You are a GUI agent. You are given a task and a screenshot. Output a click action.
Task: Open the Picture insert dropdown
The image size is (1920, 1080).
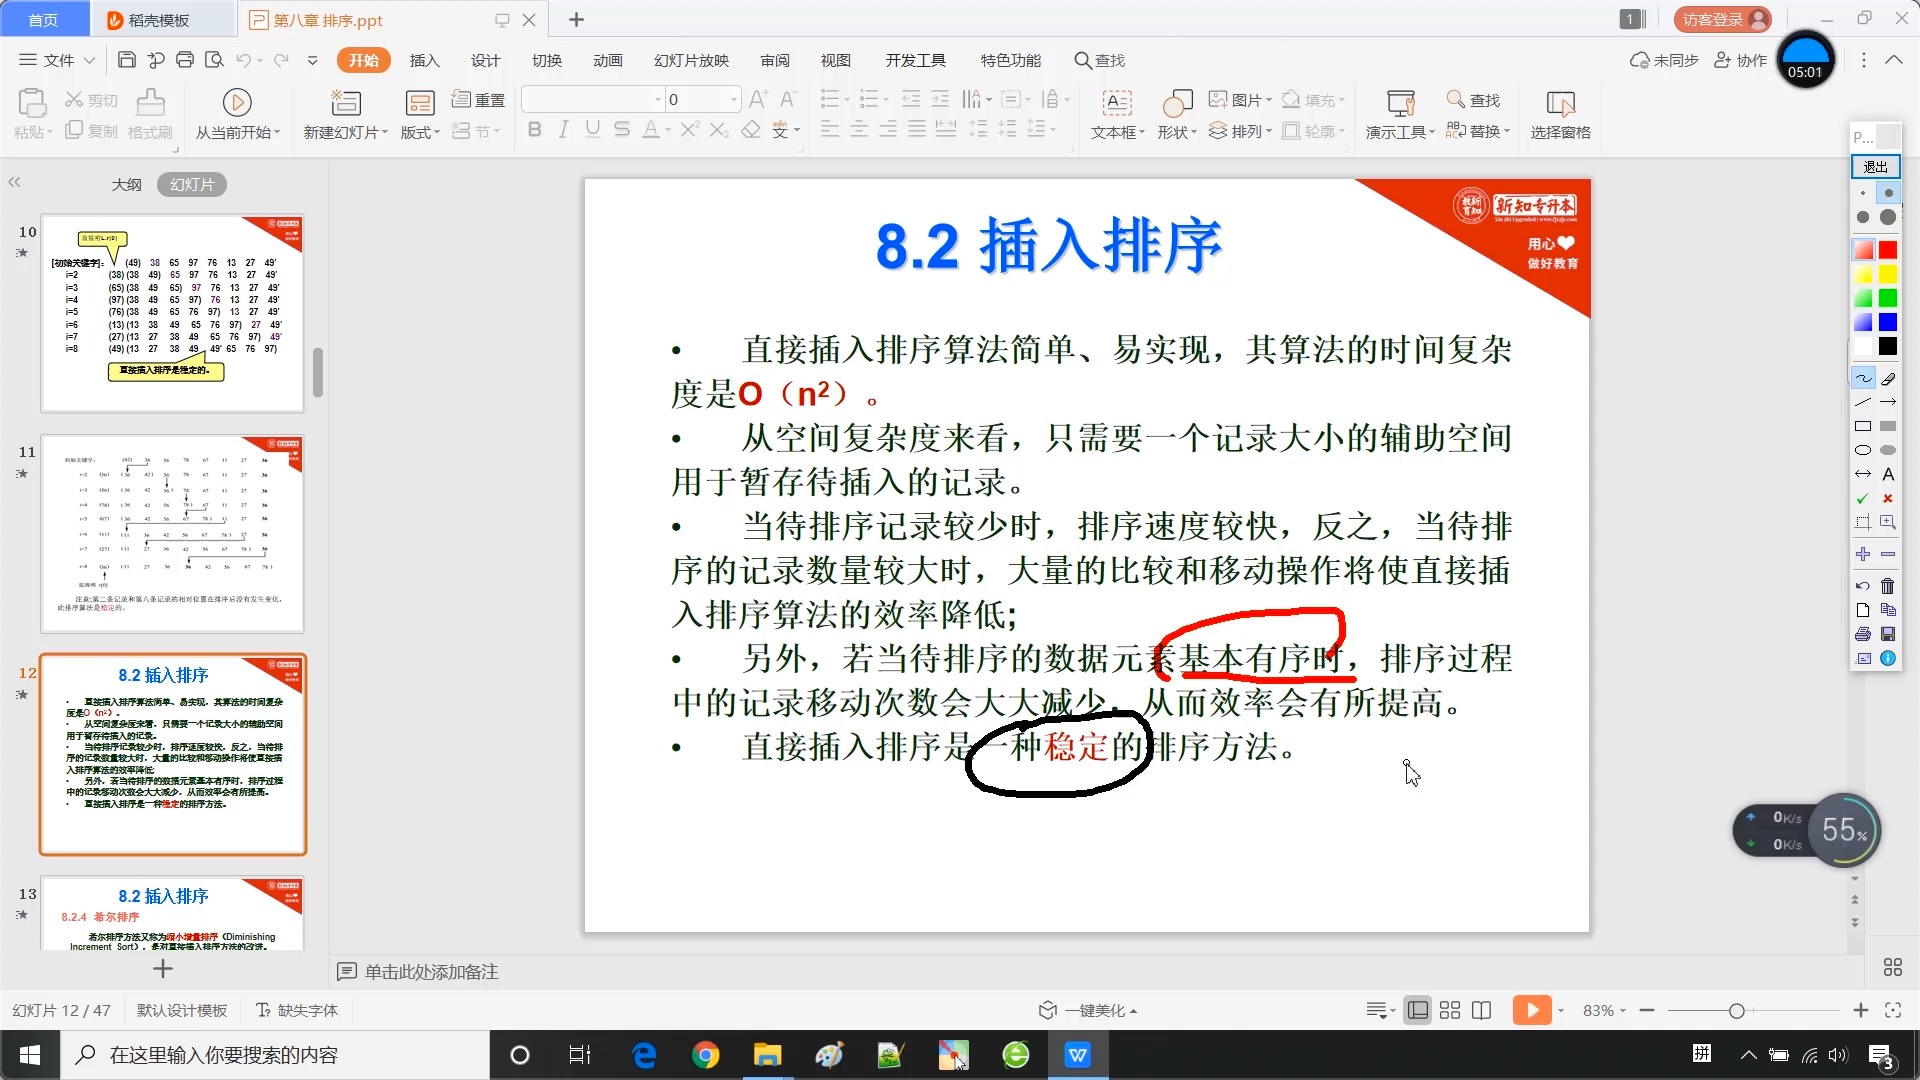tap(1240, 100)
